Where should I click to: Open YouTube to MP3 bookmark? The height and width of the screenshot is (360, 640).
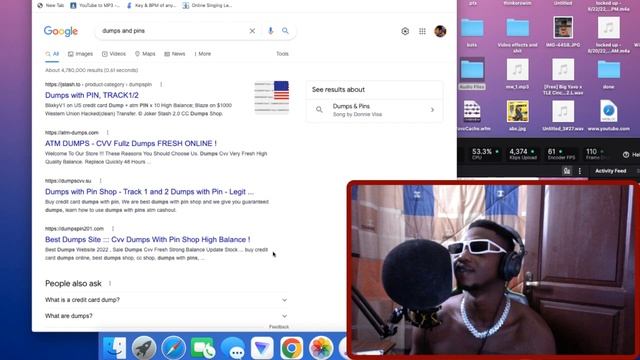(95, 5)
